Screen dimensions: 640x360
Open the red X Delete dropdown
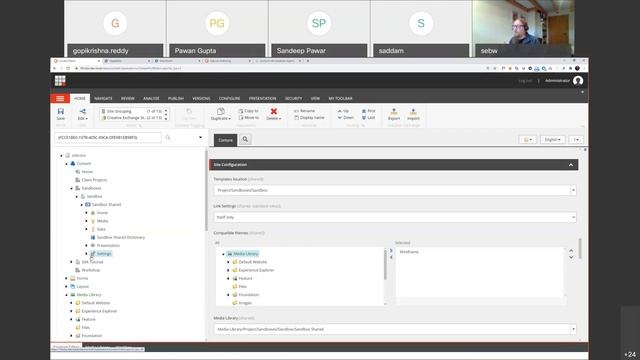pyautogui.click(x=274, y=114)
